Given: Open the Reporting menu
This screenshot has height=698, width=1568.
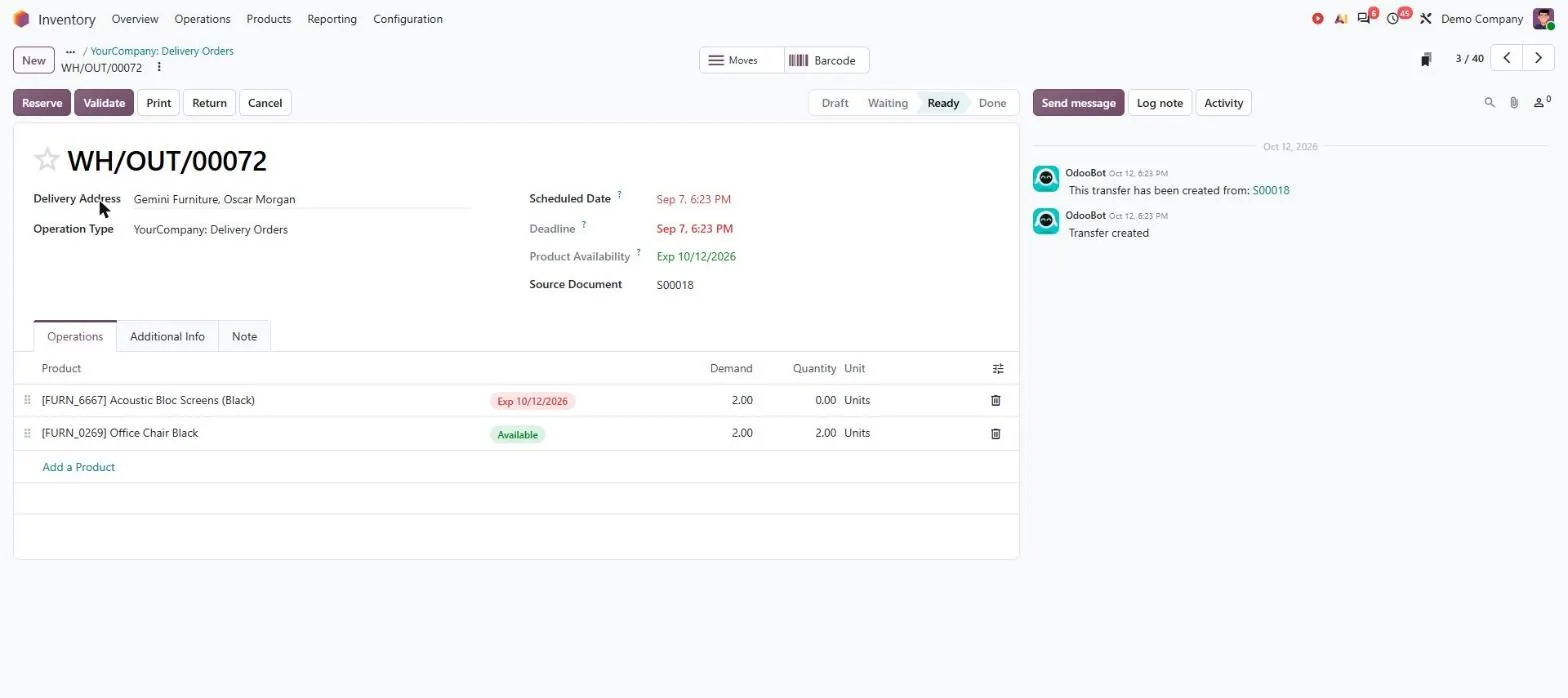Looking at the screenshot, I should pos(332,19).
